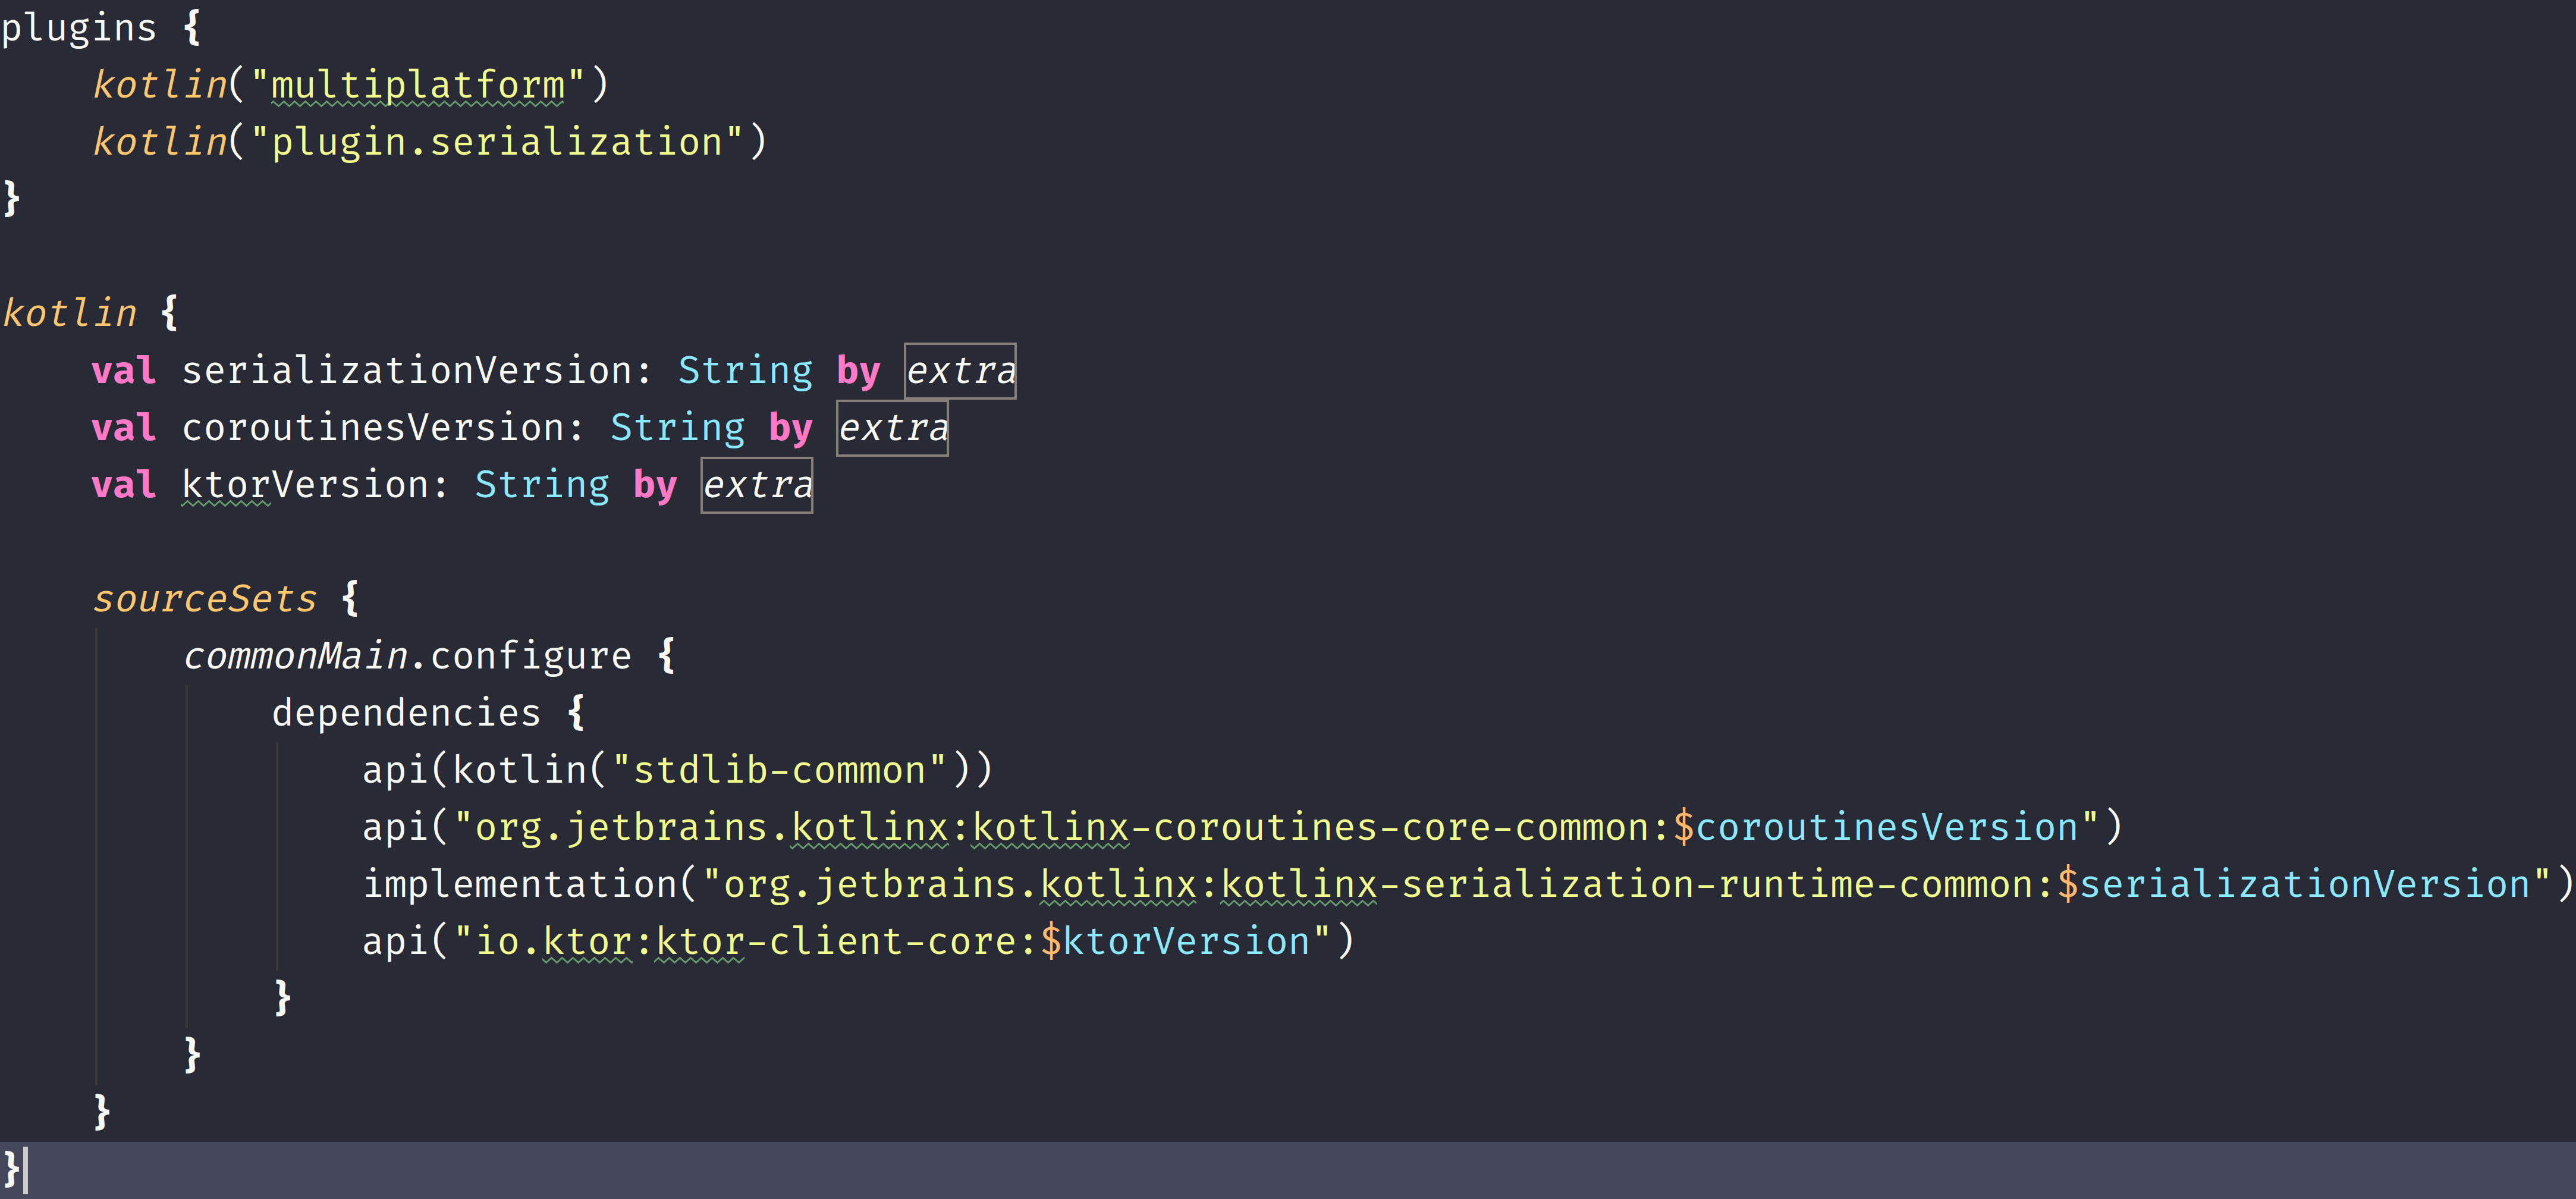Click kotlin before "multiplatform"
The image size is (2576, 1199).
pos(160,85)
